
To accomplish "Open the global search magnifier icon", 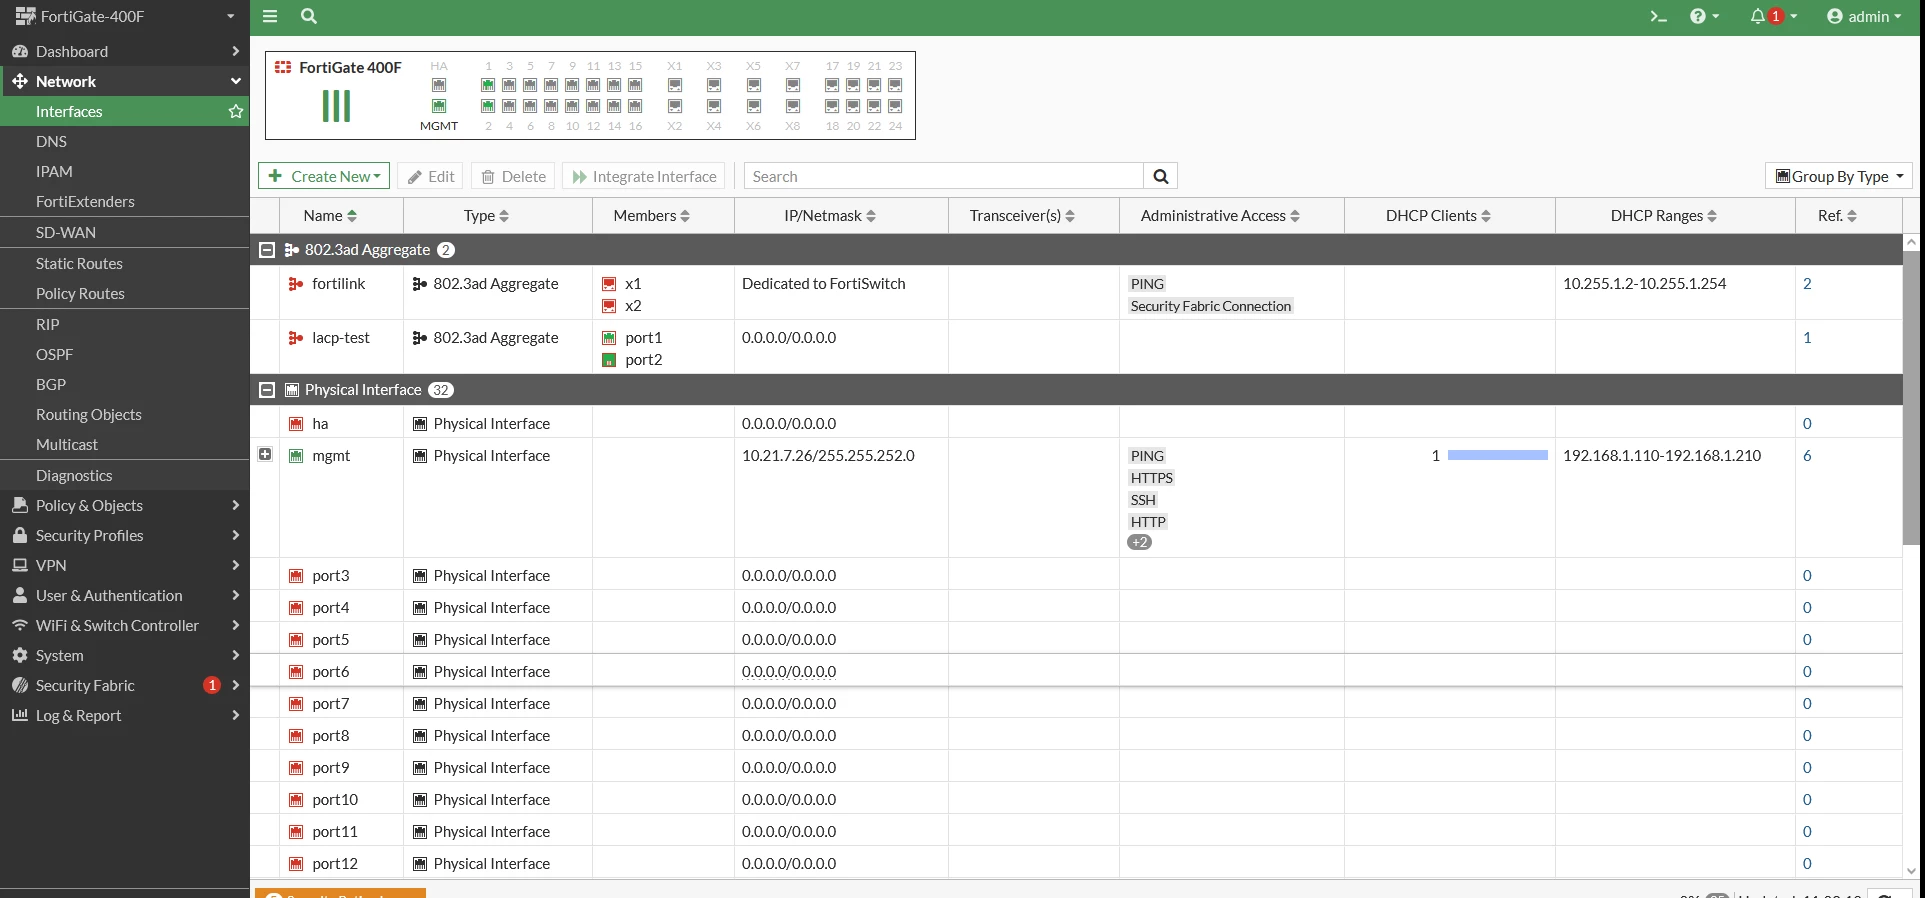I will [x=309, y=16].
